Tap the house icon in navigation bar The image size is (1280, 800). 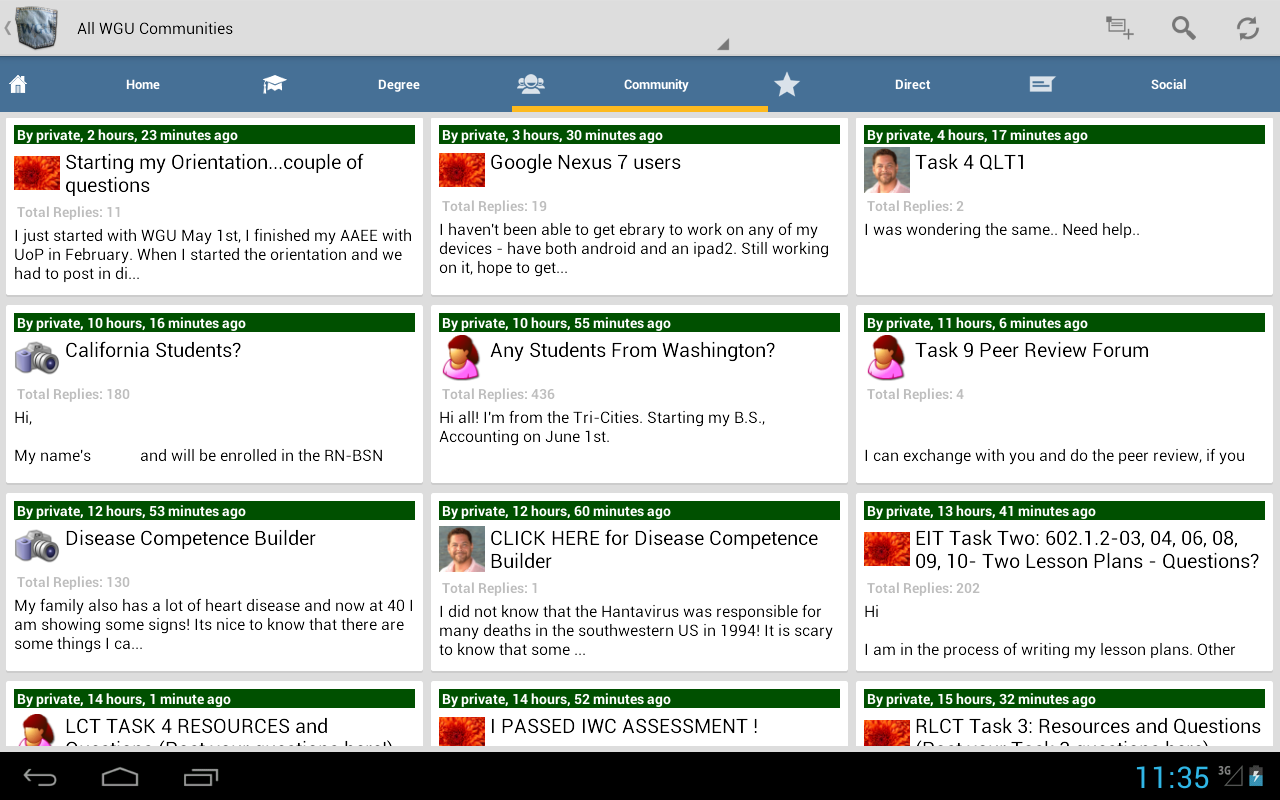point(17,84)
